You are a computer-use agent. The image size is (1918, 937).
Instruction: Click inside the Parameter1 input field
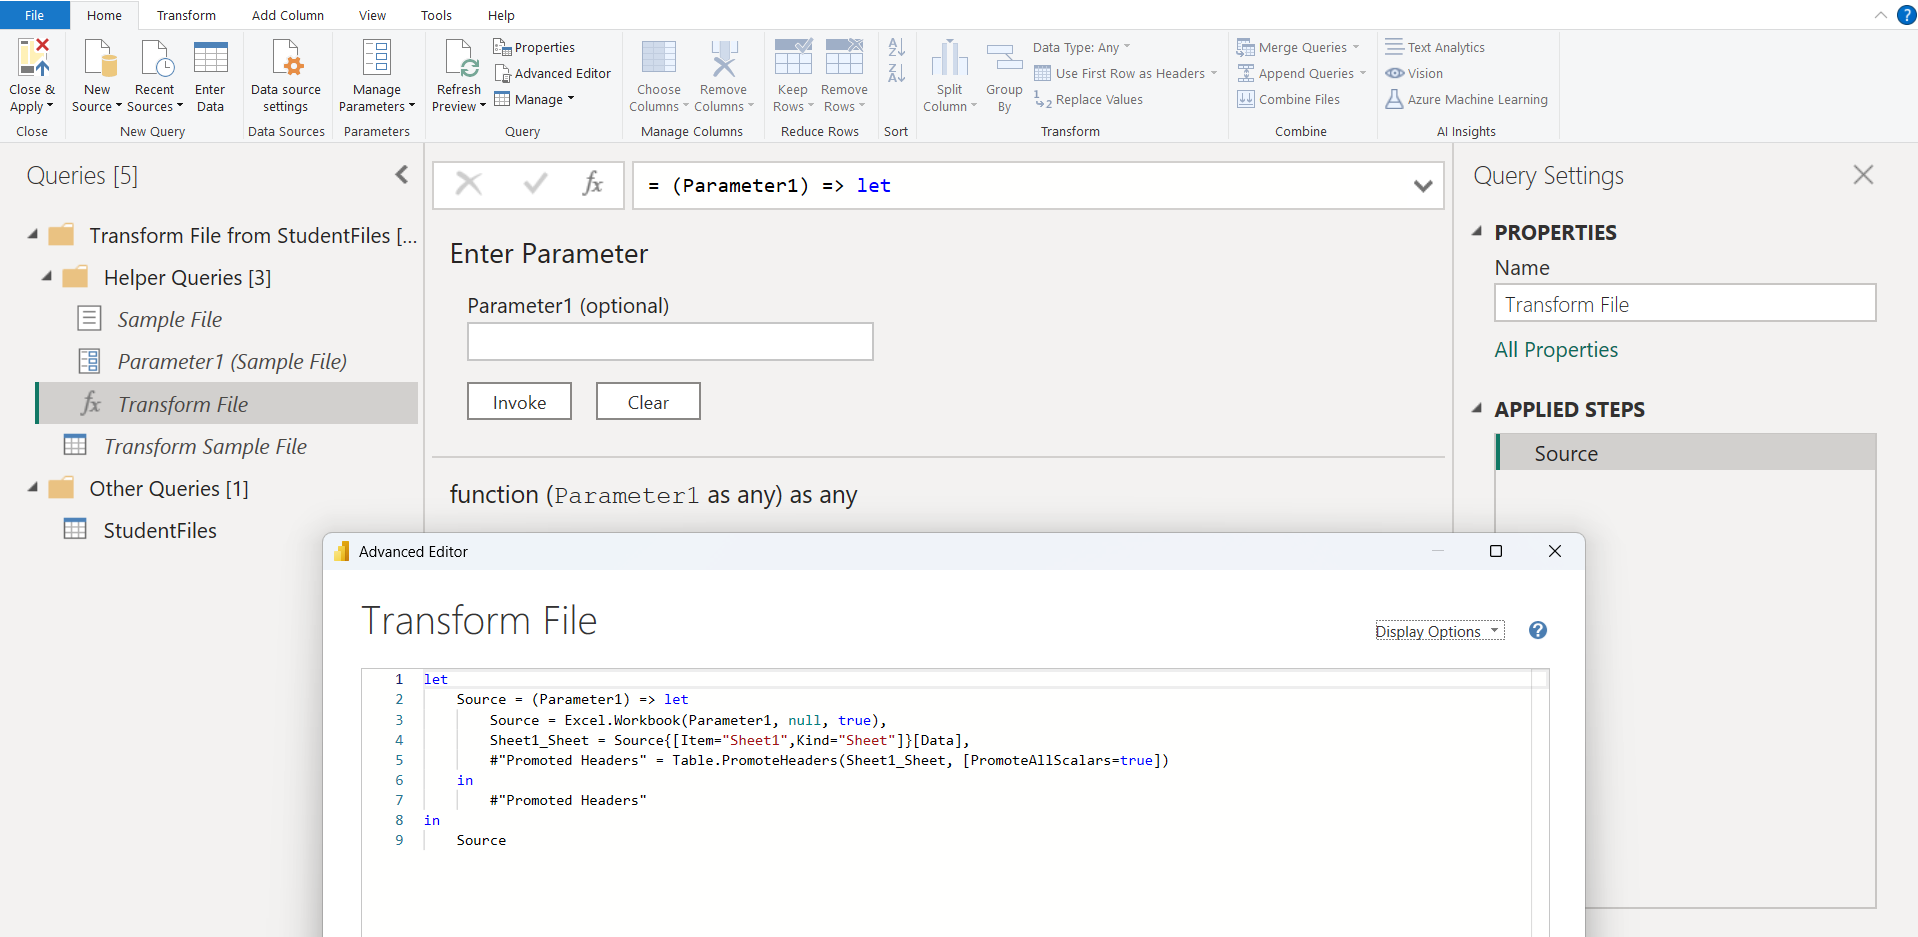[x=670, y=341]
